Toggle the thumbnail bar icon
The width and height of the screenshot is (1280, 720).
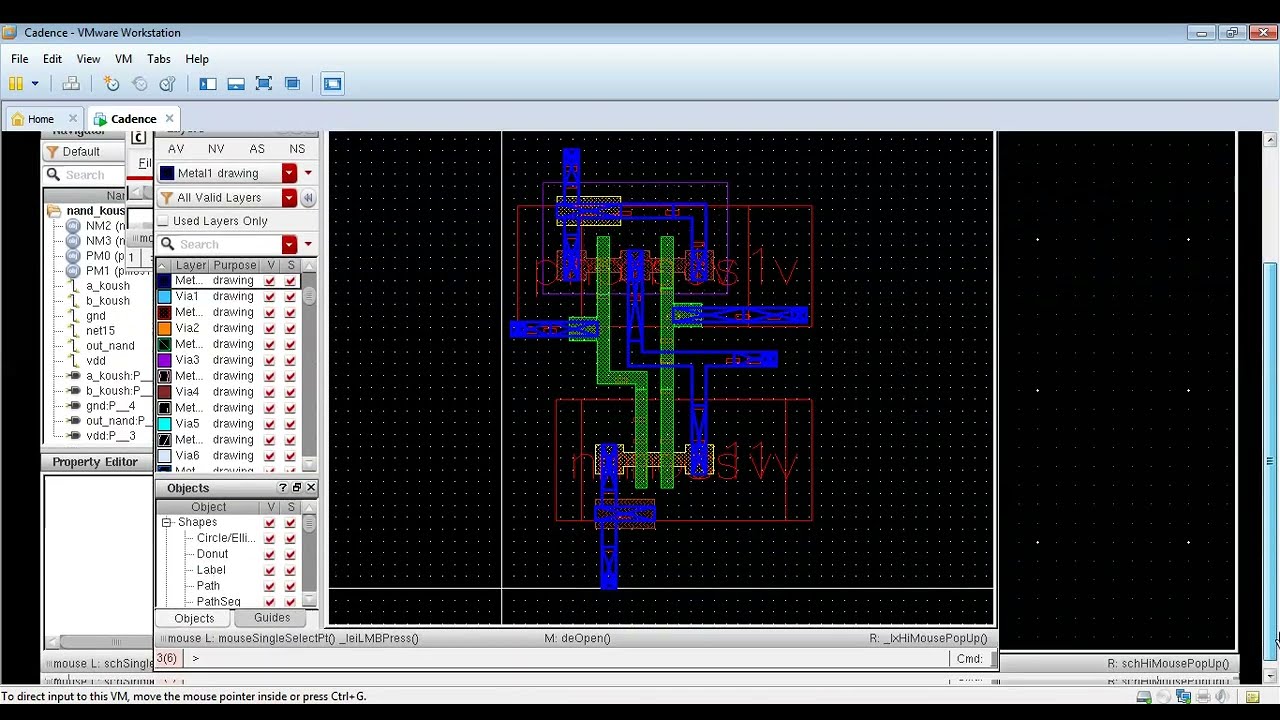click(x=236, y=84)
